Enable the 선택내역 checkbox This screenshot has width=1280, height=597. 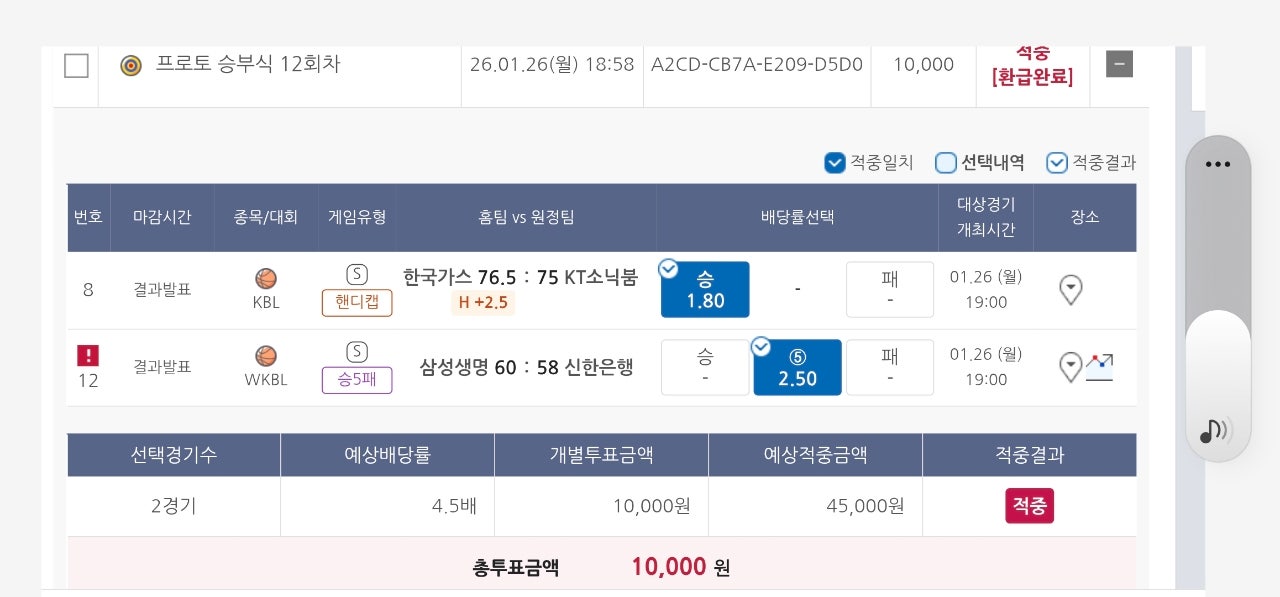point(946,163)
